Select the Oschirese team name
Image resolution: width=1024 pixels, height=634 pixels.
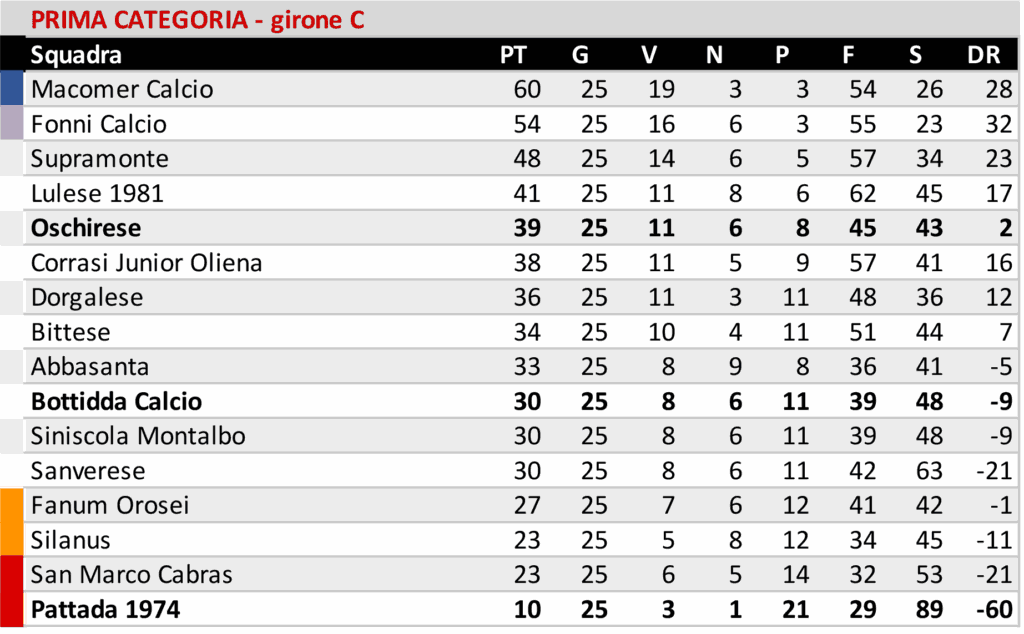tap(86, 228)
